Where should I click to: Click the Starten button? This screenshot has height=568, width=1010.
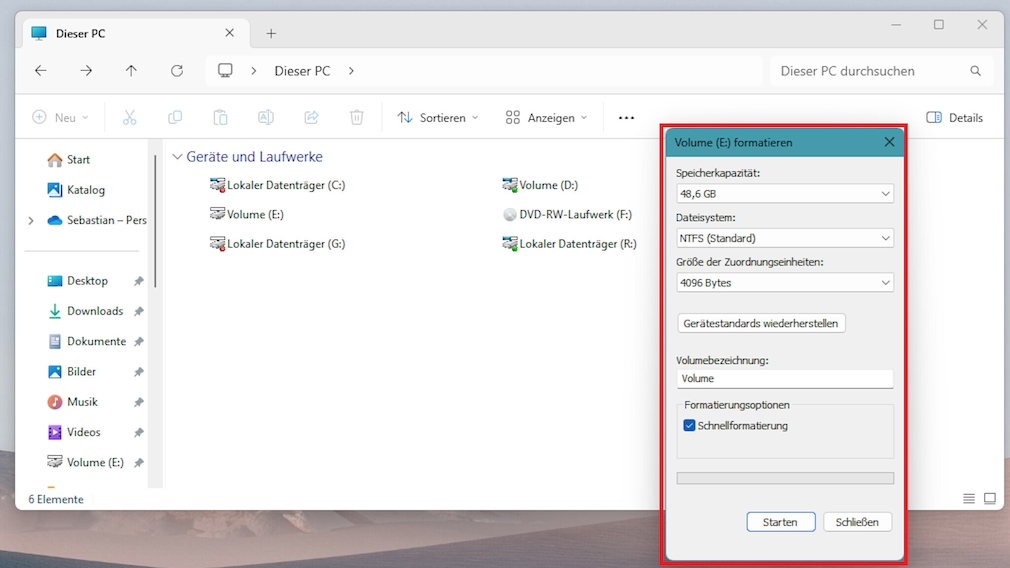(x=780, y=522)
